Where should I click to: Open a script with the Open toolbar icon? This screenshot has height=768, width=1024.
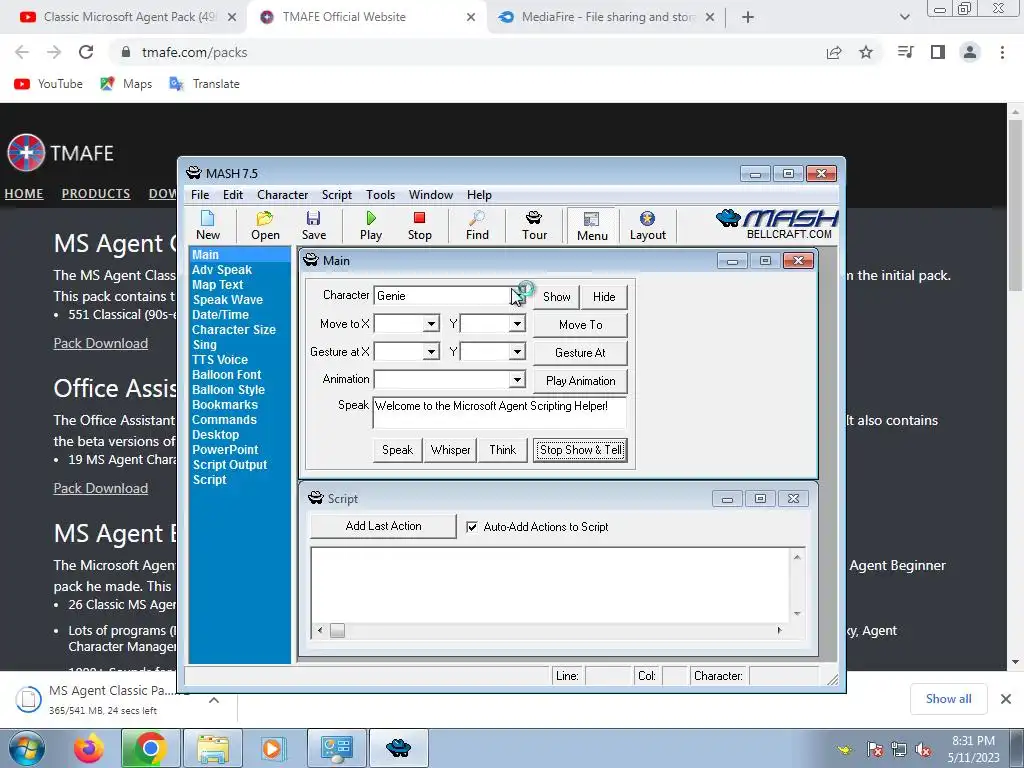(x=265, y=225)
